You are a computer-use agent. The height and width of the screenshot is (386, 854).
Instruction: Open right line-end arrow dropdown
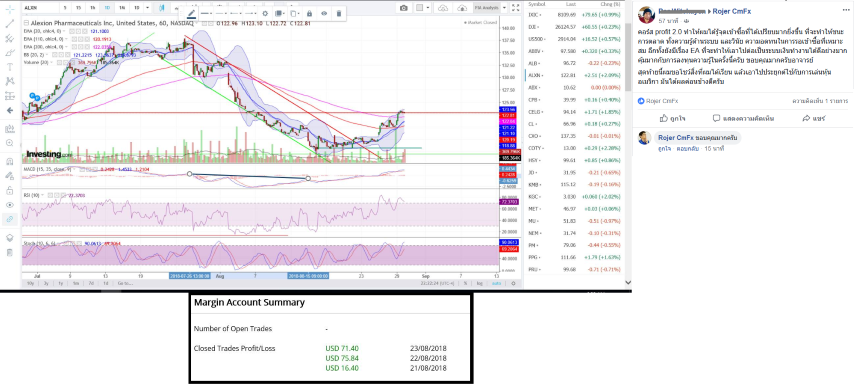point(251,13)
